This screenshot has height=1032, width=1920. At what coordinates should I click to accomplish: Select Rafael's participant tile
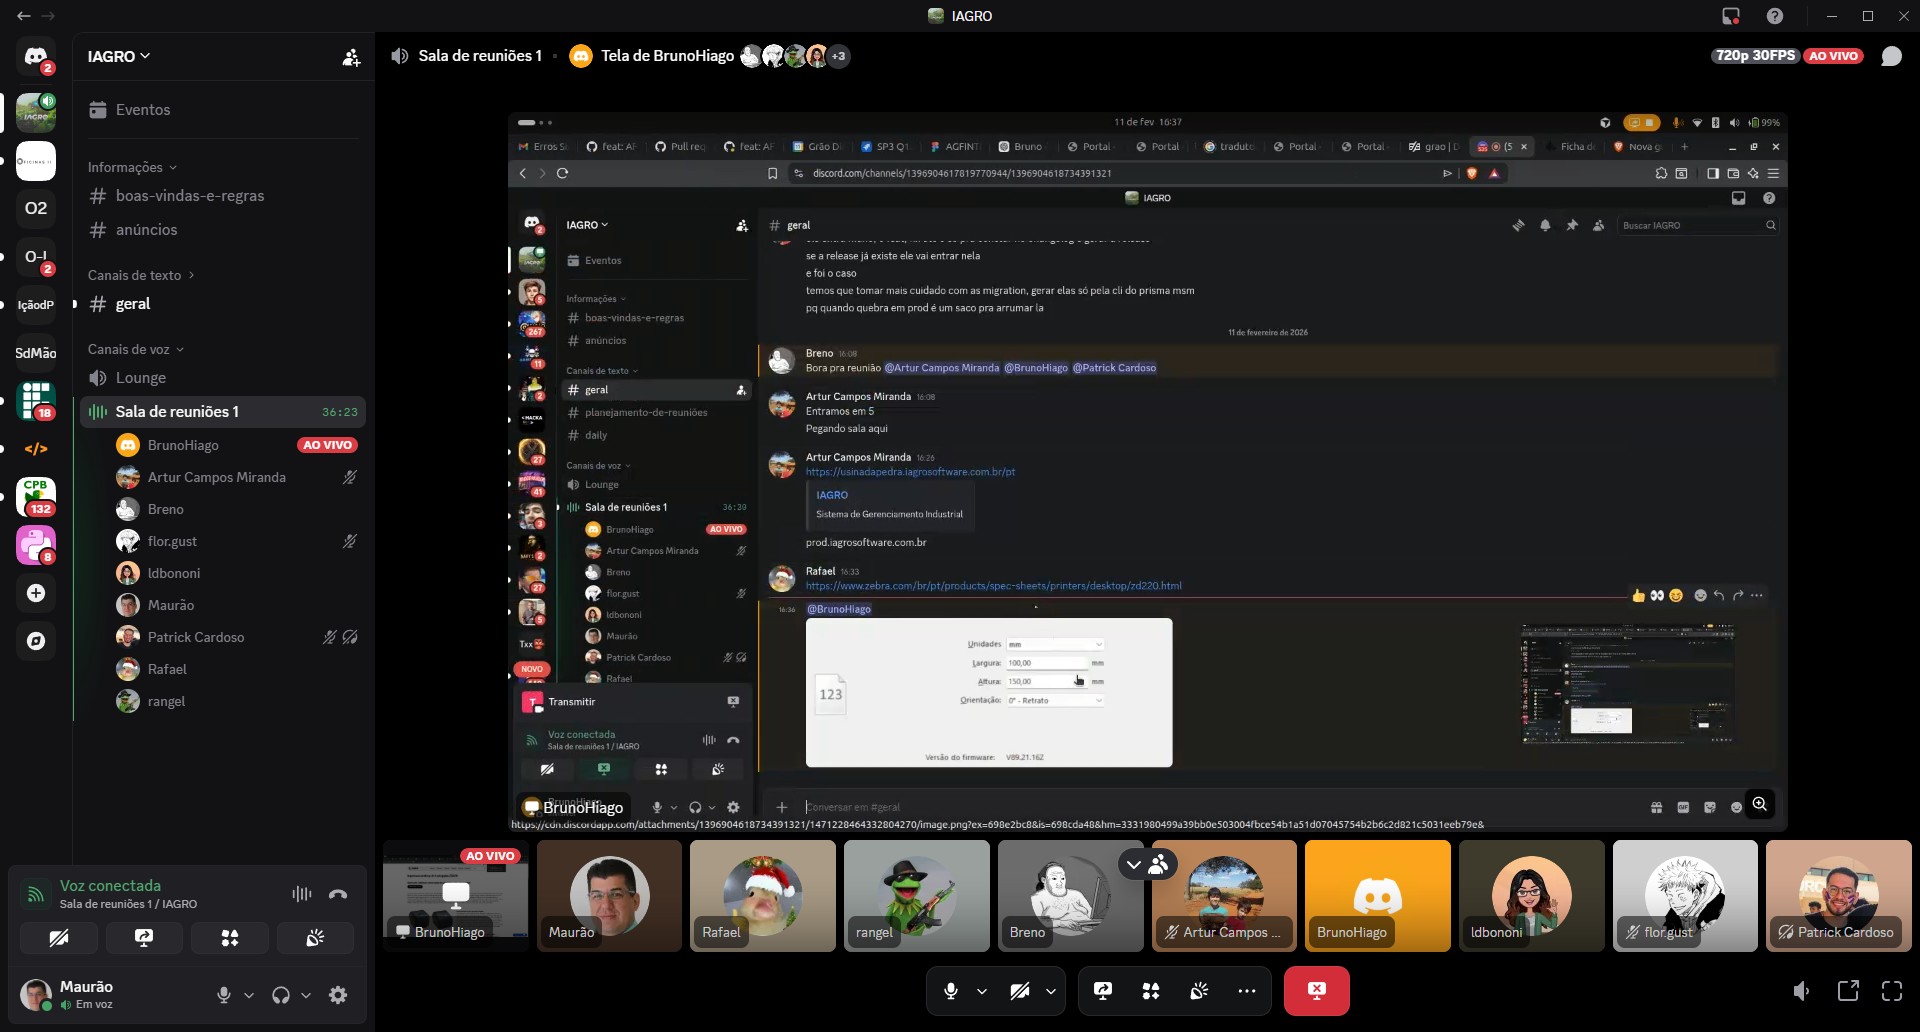[762, 895]
